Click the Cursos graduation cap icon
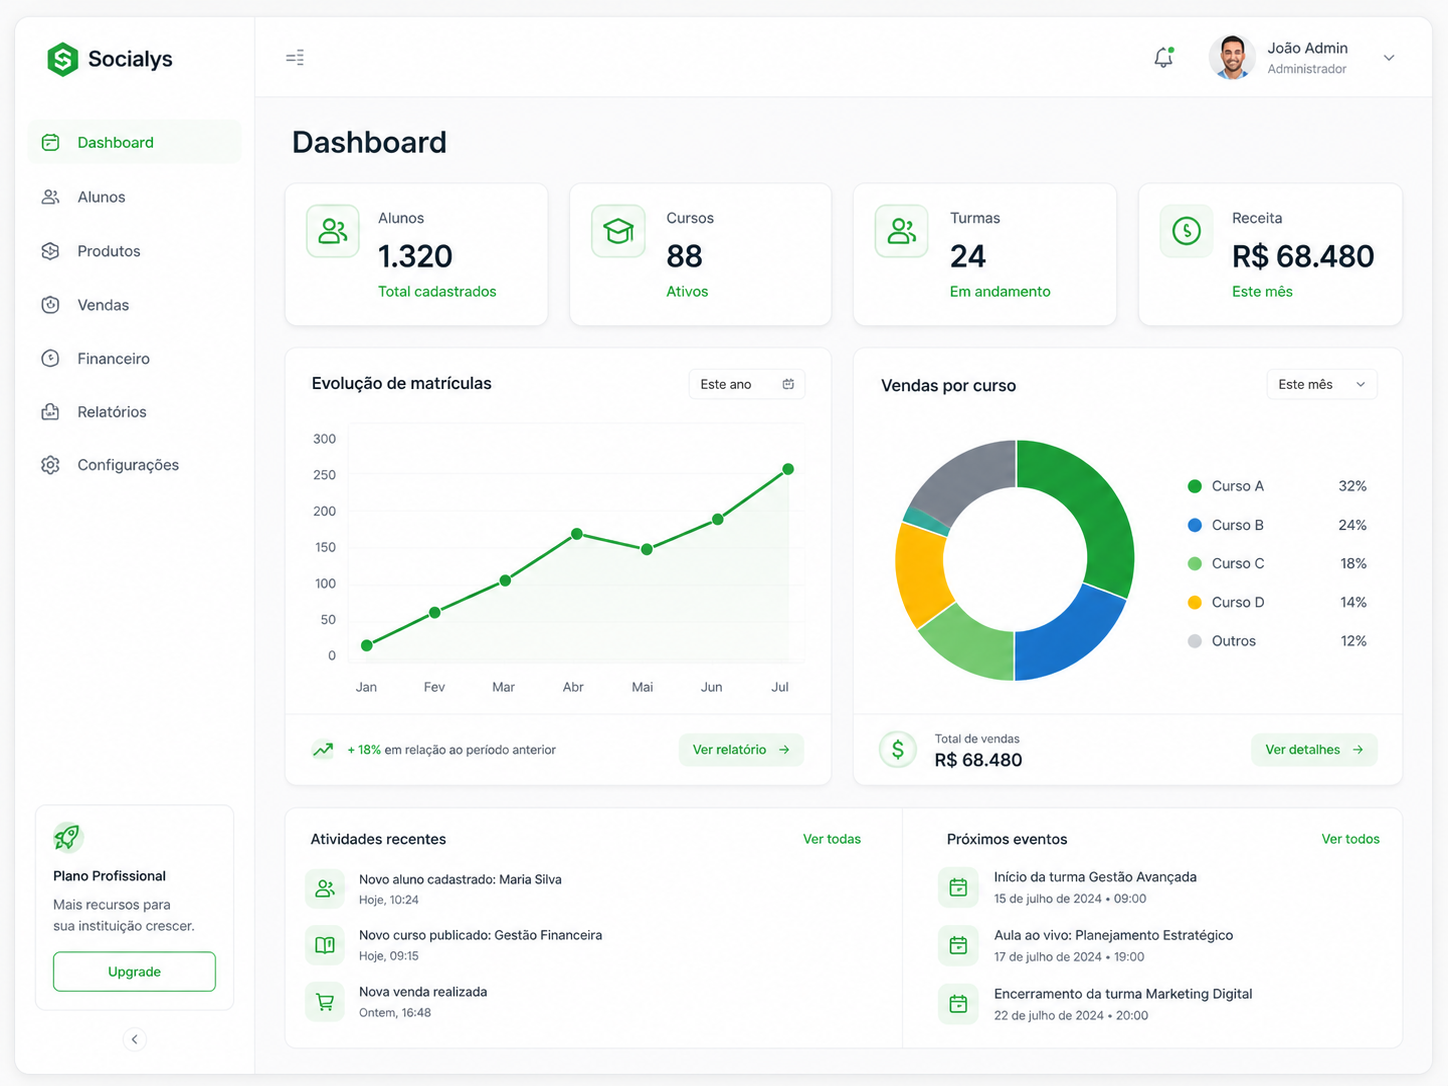Screen dimensions: 1448x1086 (618, 231)
